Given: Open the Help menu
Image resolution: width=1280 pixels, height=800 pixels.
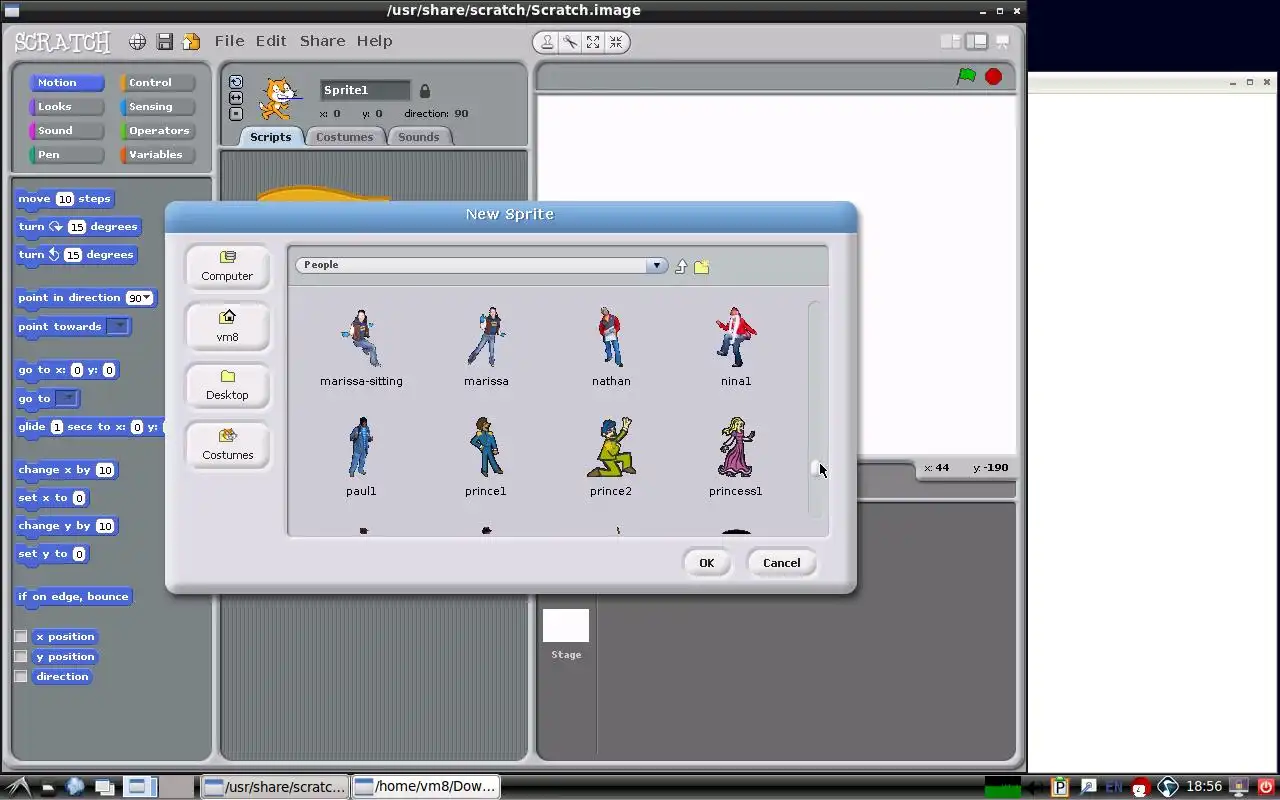Looking at the screenshot, I should (374, 41).
